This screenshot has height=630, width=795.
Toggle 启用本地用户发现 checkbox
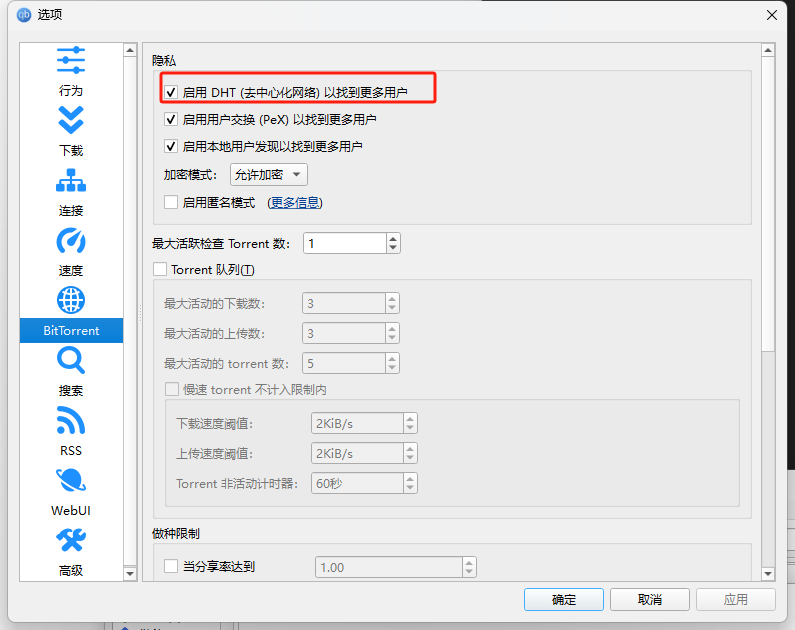click(x=171, y=146)
